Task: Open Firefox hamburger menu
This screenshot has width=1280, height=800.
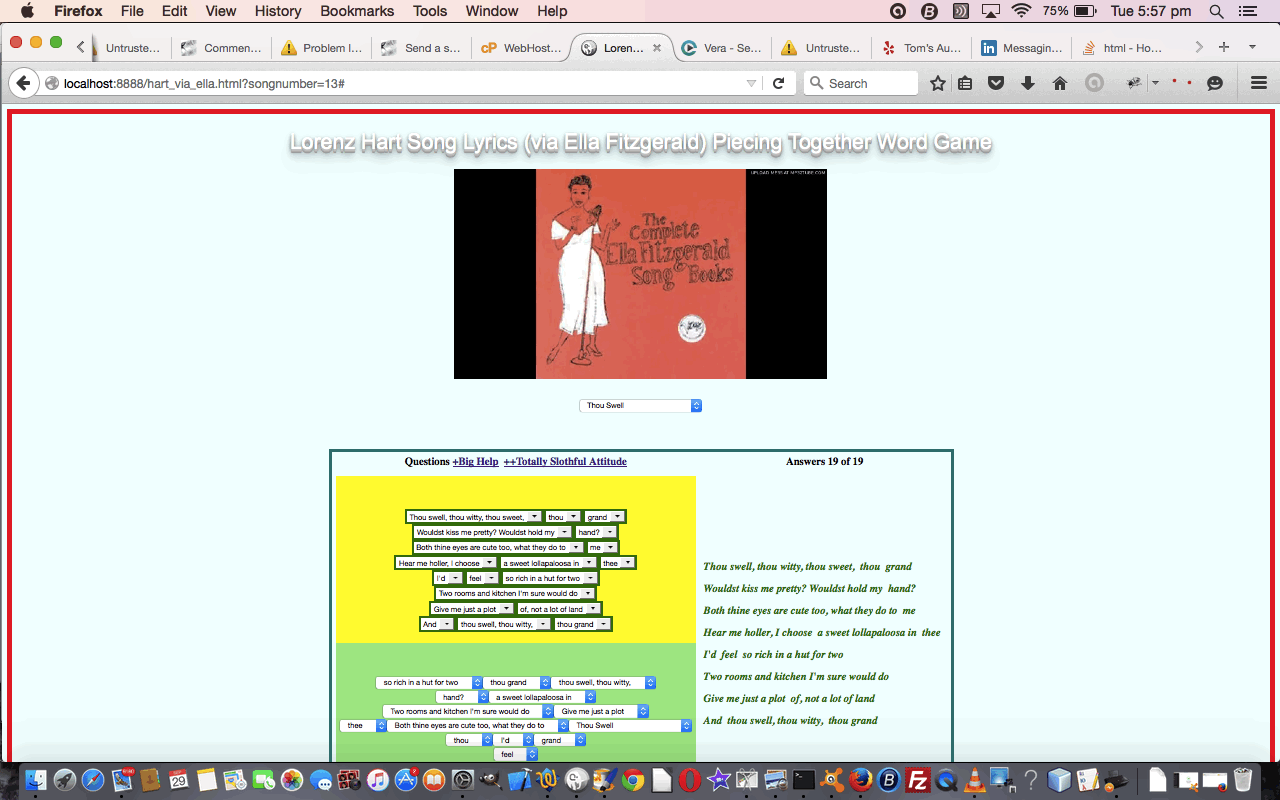Action: click(x=1259, y=84)
